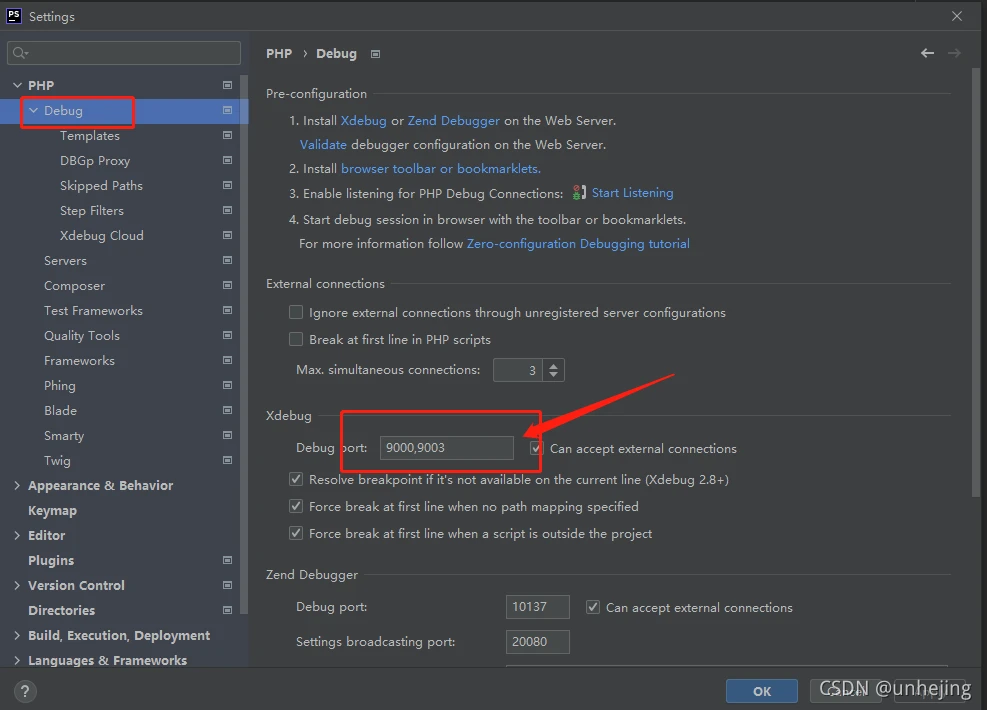The width and height of the screenshot is (987, 710).
Task: Click the project icon on the Test Frameworks row
Action: pos(227,310)
